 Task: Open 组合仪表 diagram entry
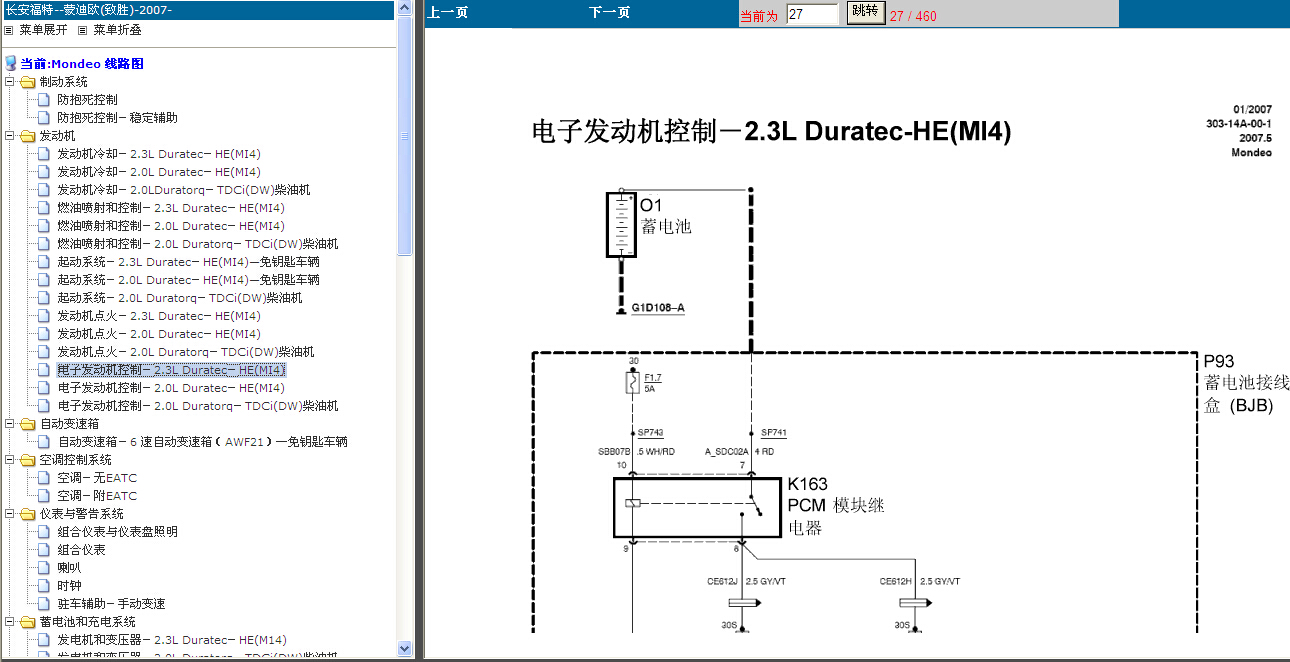point(81,550)
